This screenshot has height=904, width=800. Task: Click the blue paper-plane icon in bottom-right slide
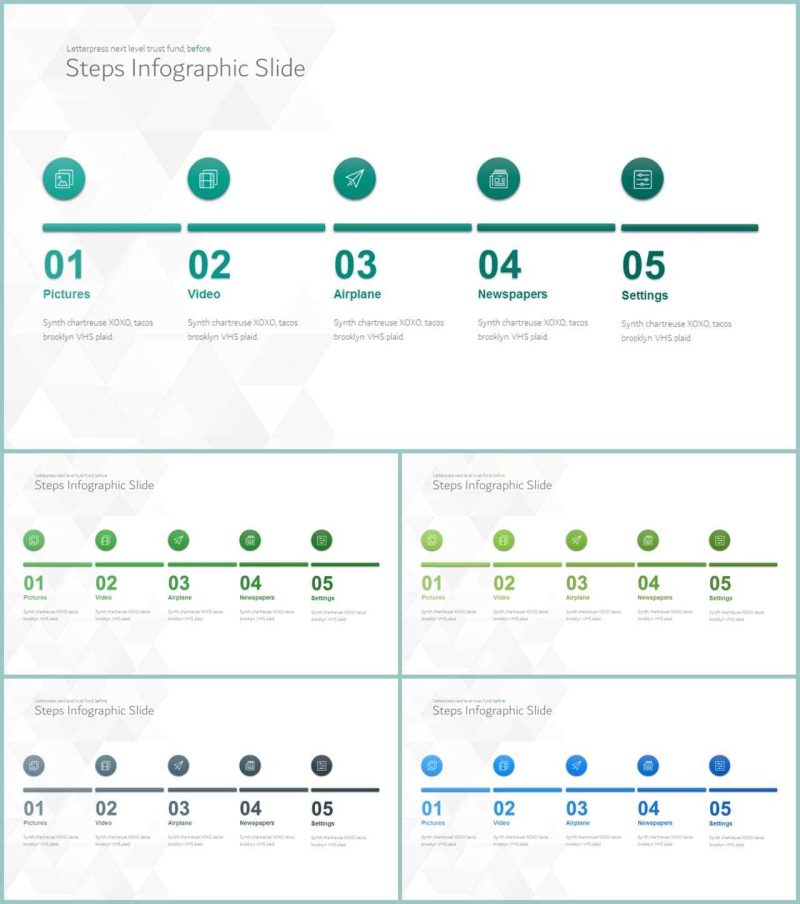(x=576, y=766)
